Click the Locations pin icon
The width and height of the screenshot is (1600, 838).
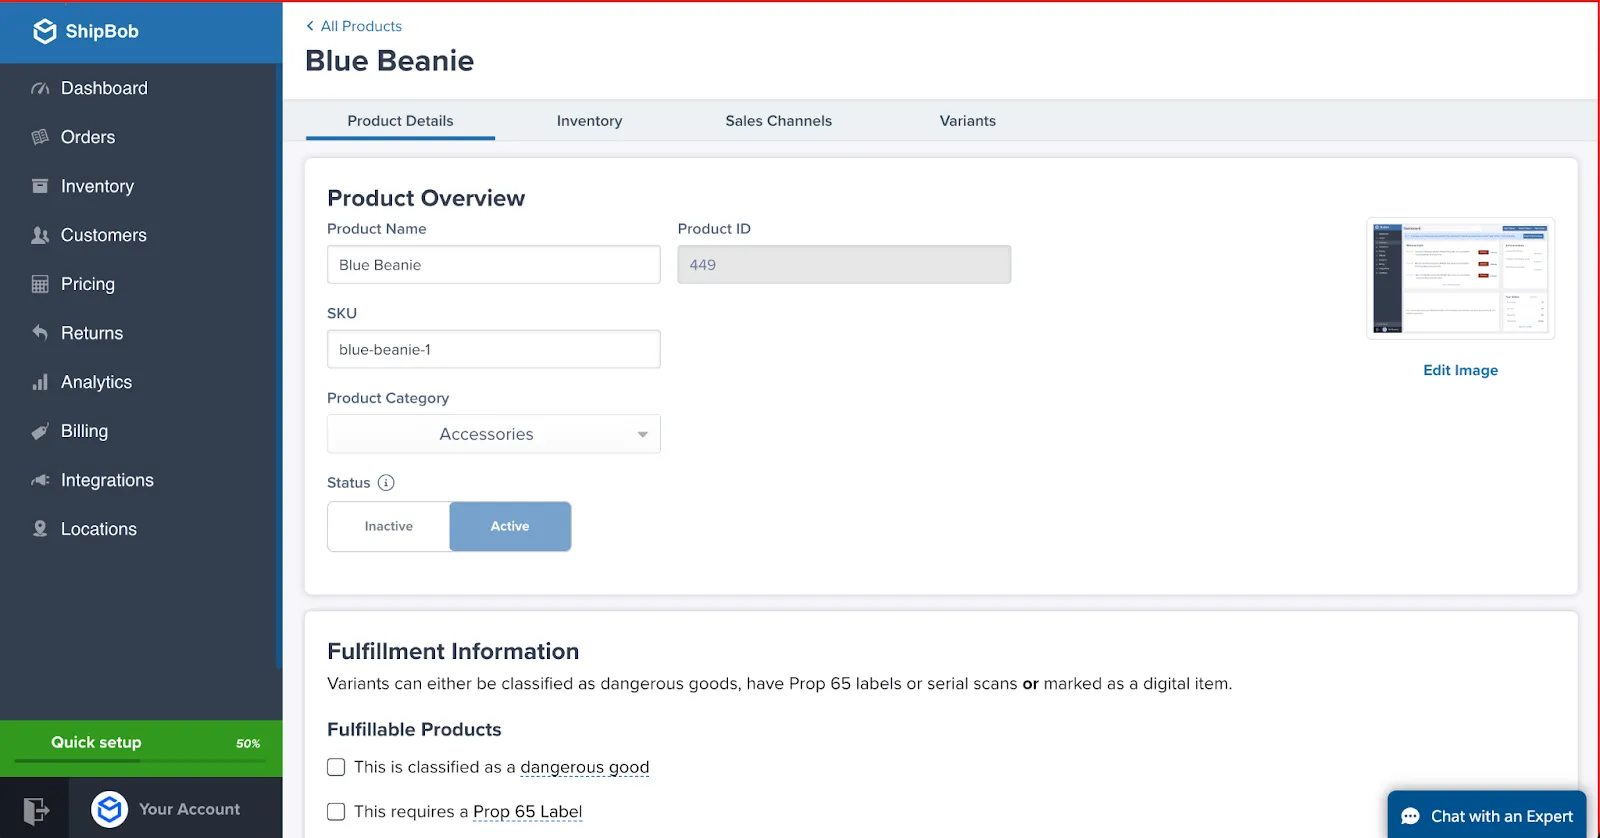click(x=40, y=529)
